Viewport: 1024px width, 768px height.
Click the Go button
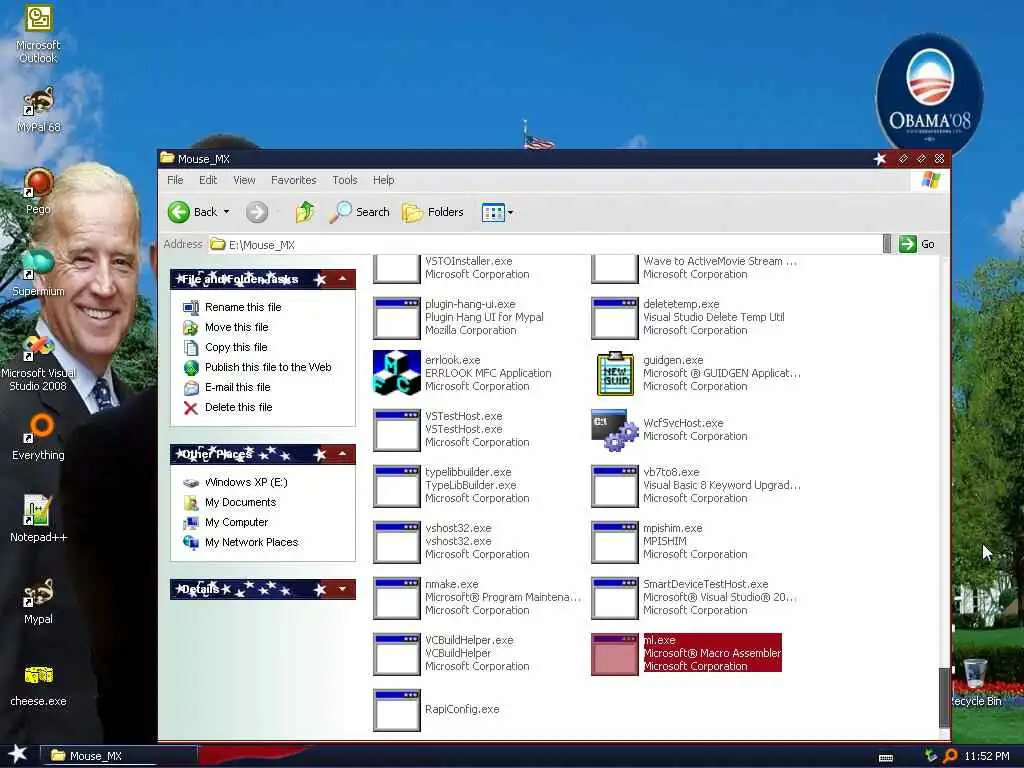pos(916,244)
